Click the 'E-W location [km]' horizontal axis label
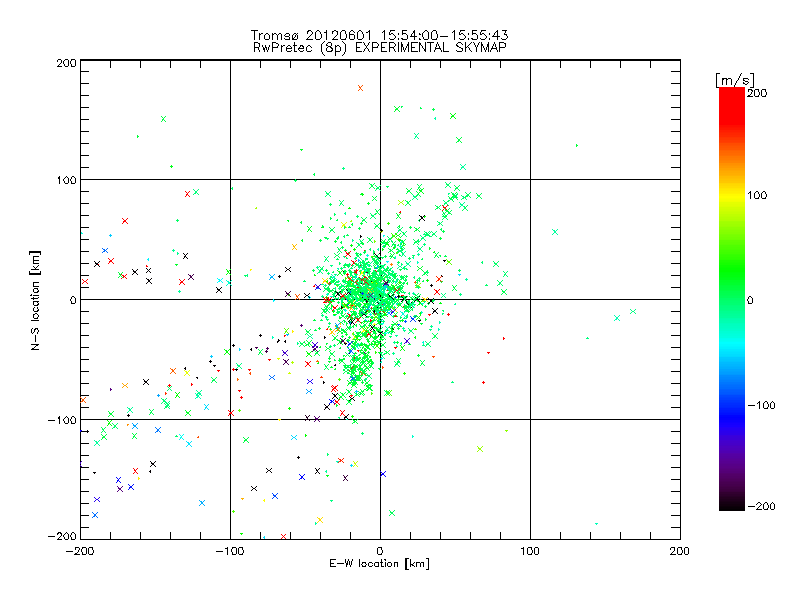Image resolution: width=800 pixels, height=600 pixels. click(379, 564)
